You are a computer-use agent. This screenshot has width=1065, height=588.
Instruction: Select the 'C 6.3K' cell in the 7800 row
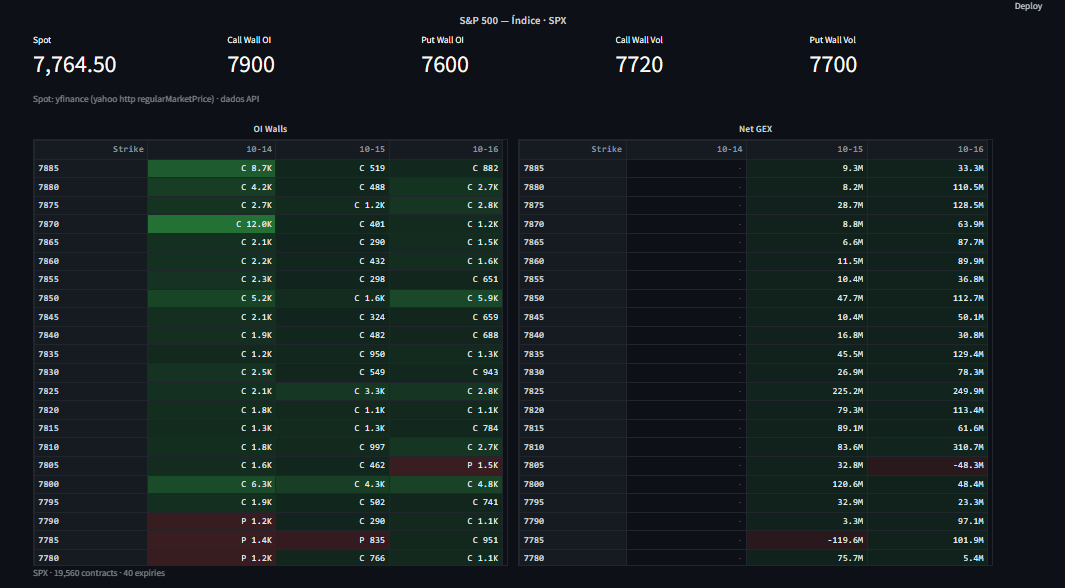tap(211, 484)
